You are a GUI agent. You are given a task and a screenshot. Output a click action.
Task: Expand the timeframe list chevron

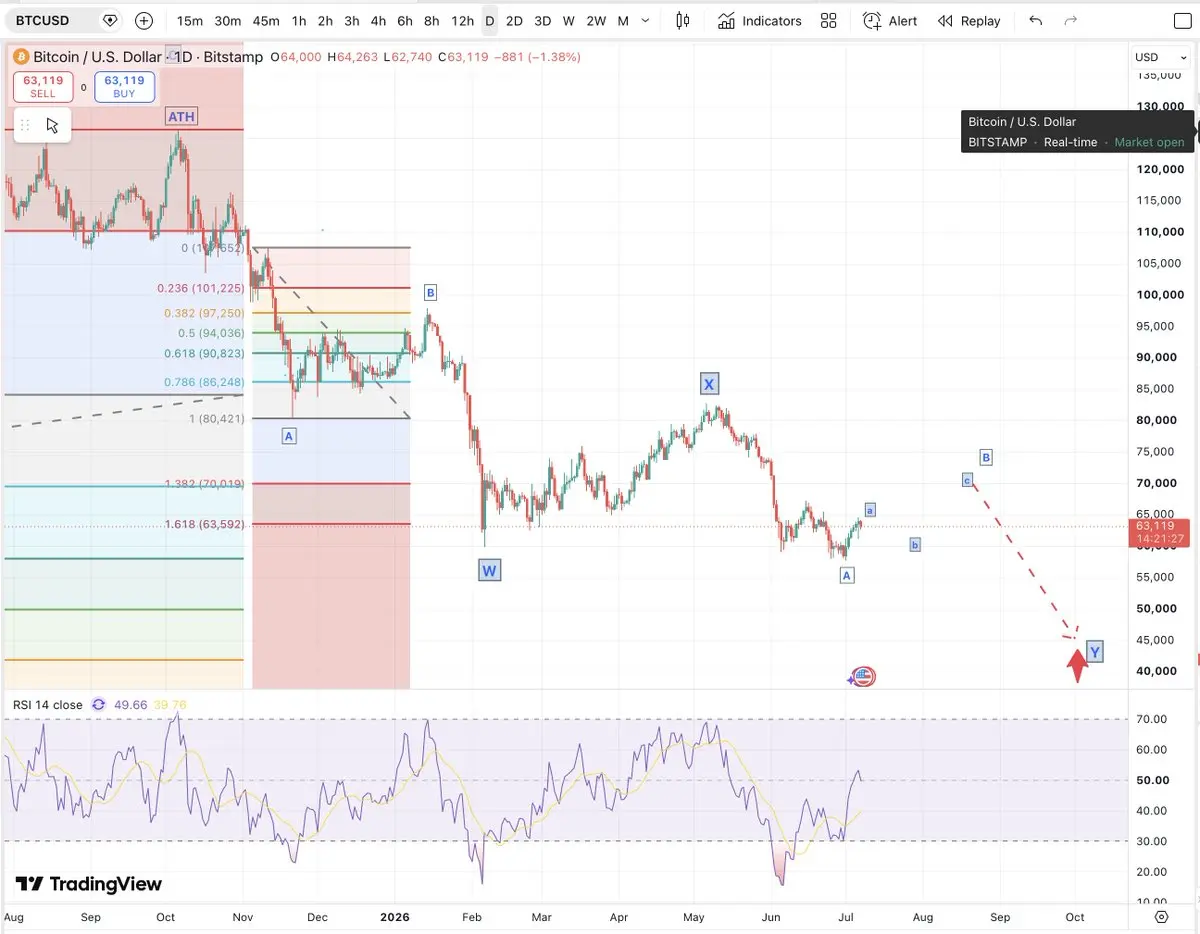pyautogui.click(x=646, y=20)
